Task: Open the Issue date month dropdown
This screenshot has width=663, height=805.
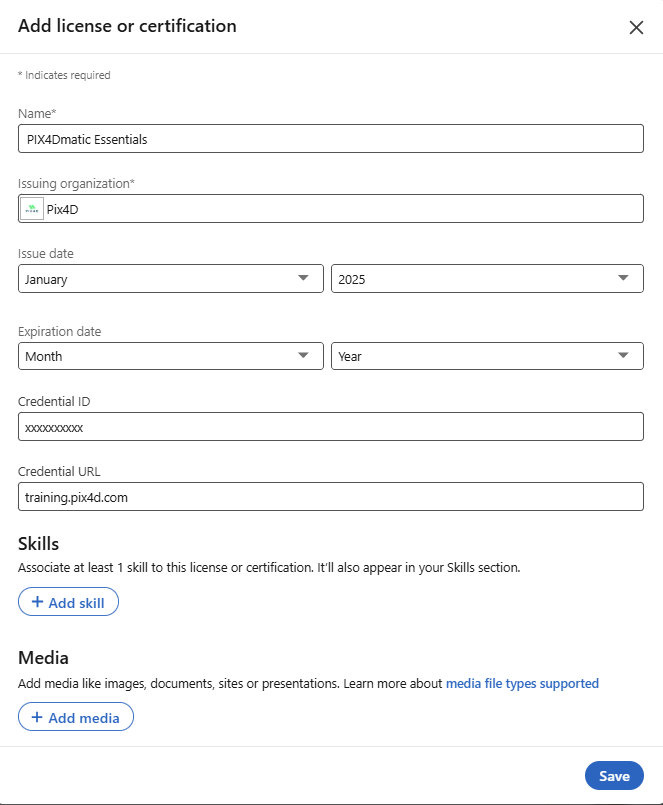Action: (x=170, y=279)
